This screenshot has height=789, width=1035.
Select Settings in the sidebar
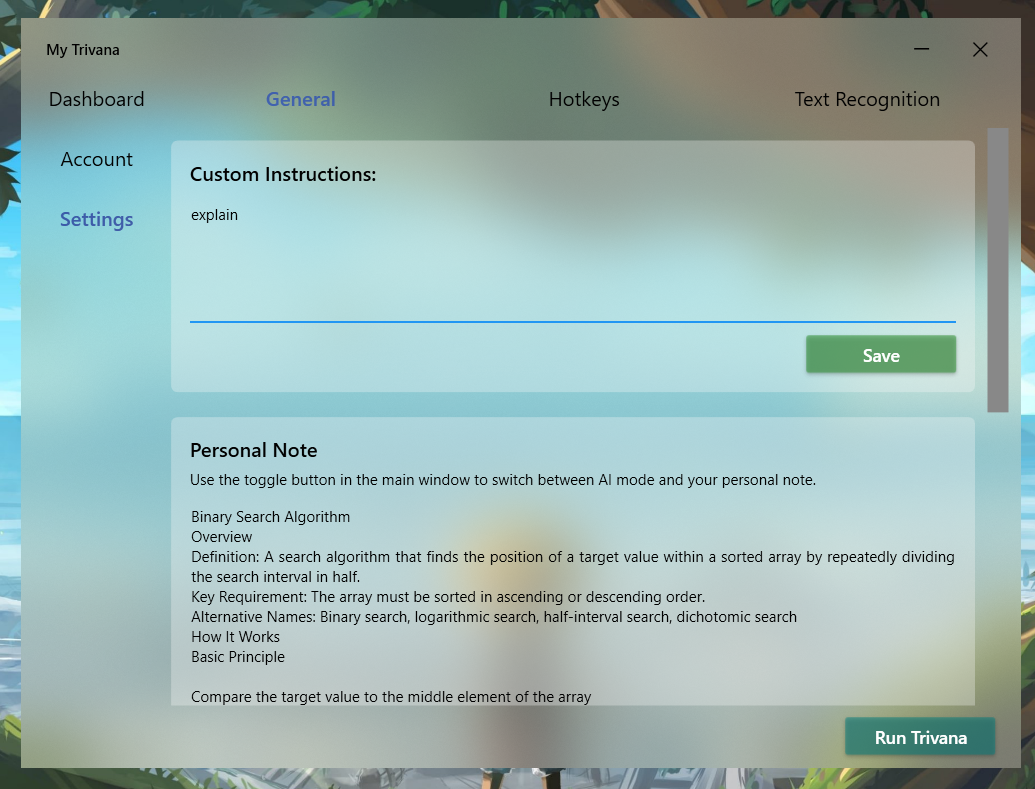click(96, 219)
